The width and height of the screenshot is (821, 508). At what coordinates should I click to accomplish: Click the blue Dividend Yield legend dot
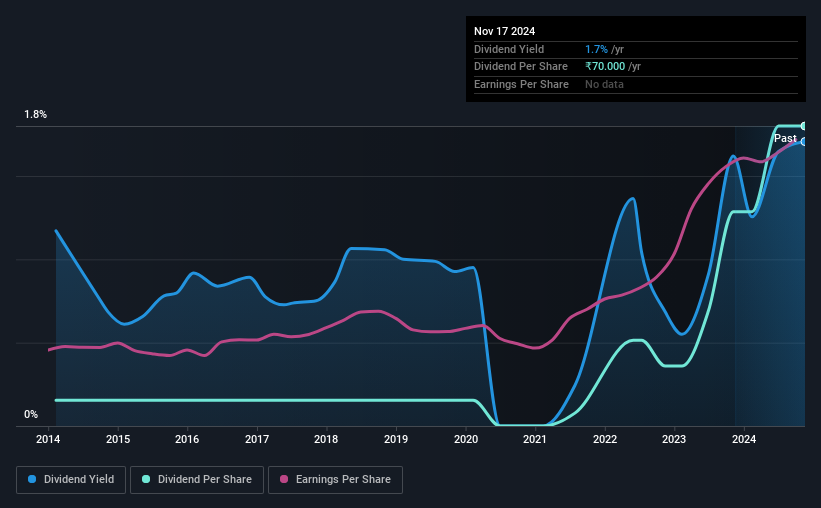[x=32, y=479]
